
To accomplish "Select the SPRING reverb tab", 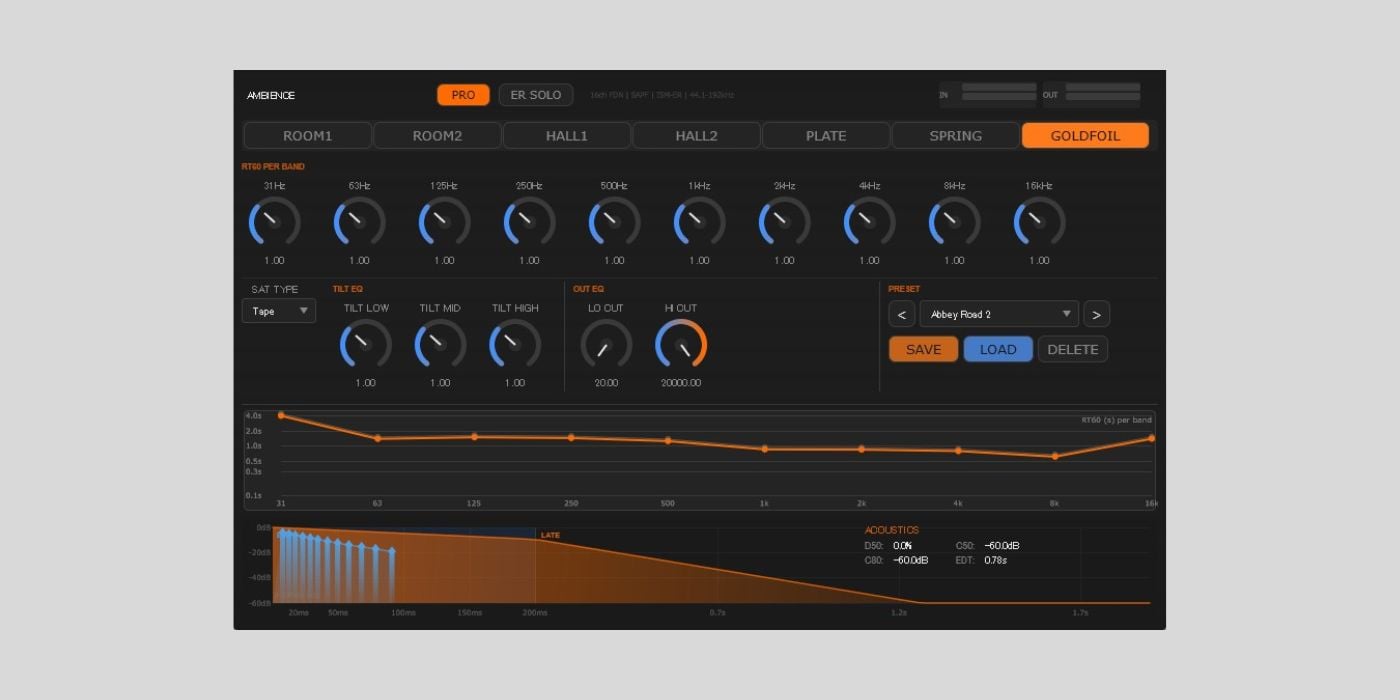I will (x=955, y=135).
